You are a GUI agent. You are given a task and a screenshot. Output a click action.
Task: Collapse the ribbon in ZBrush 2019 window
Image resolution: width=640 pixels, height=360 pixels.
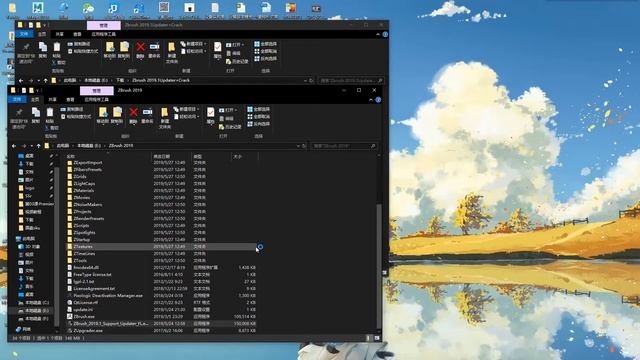[371, 100]
